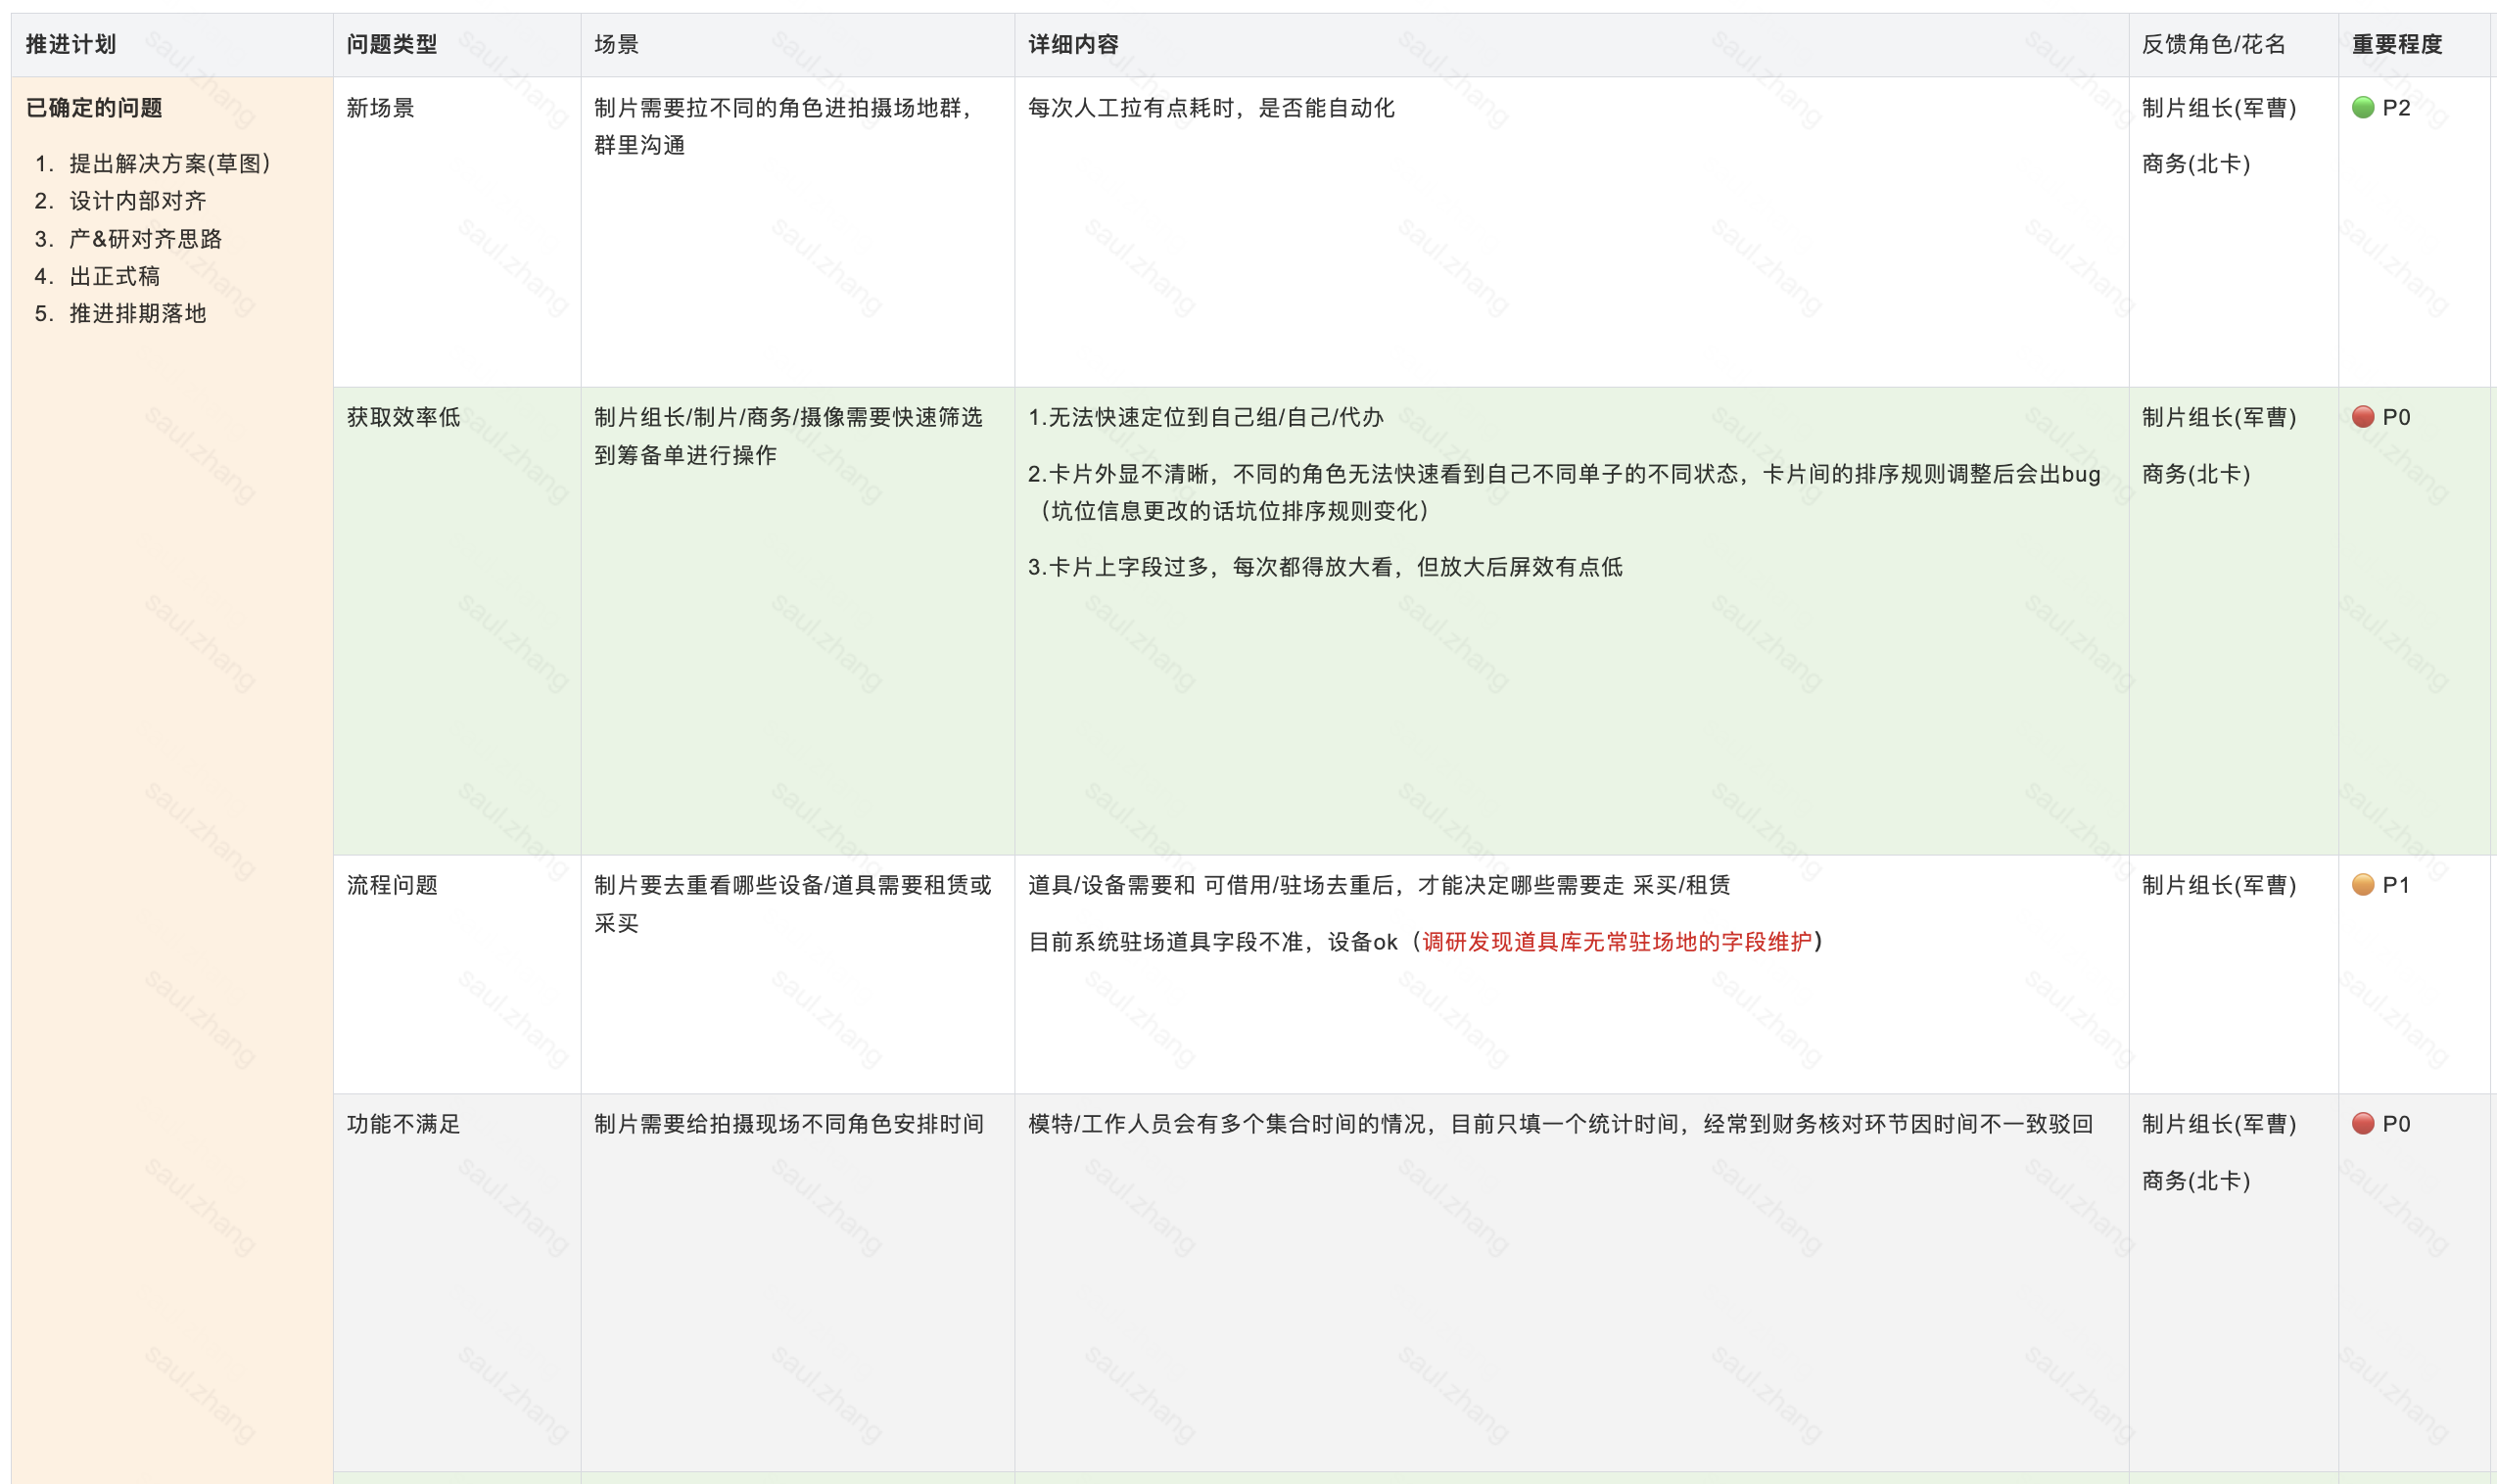This screenshot has width=2497, height=1484.
Task: Click the 场景 header cell
Action: [616, 44]
